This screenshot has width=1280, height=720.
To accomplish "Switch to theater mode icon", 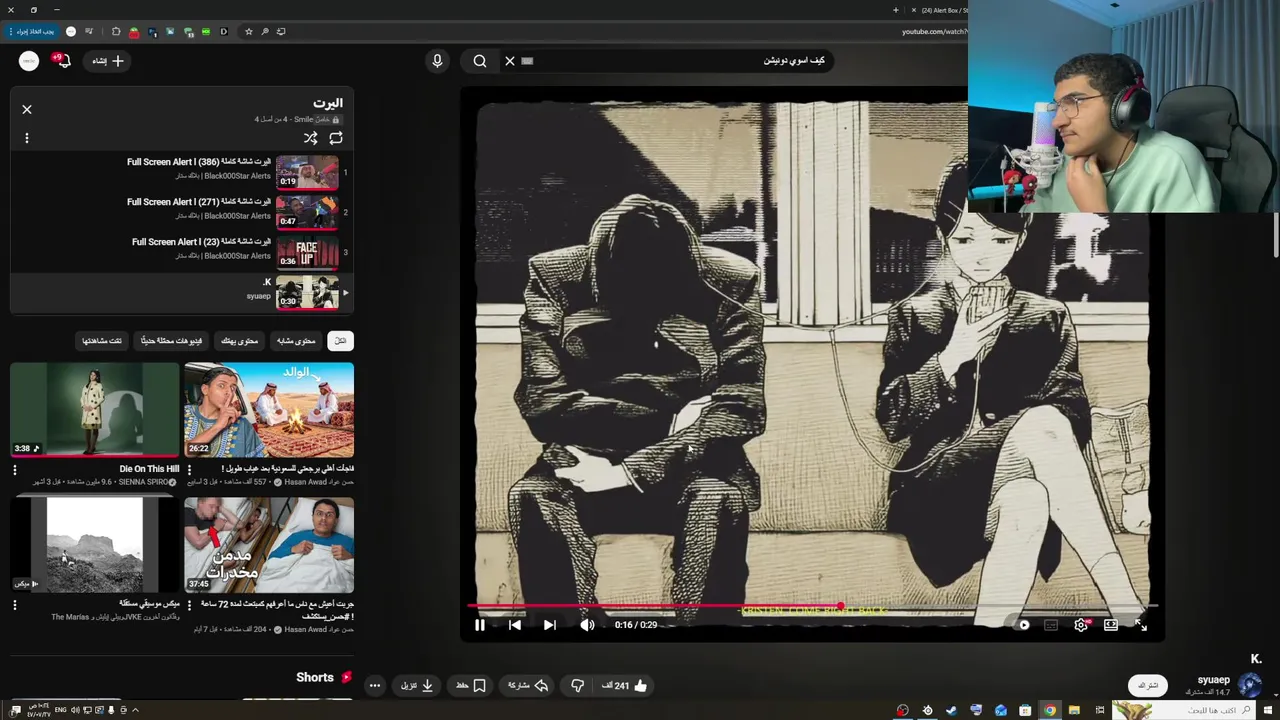I will pyautogui.click(x=1111, y=625).
